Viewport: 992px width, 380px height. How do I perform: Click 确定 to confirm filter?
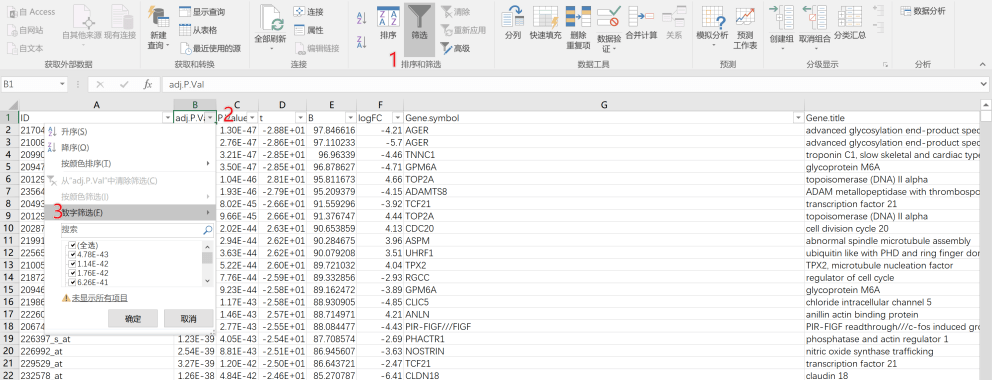tap(133, 318)
